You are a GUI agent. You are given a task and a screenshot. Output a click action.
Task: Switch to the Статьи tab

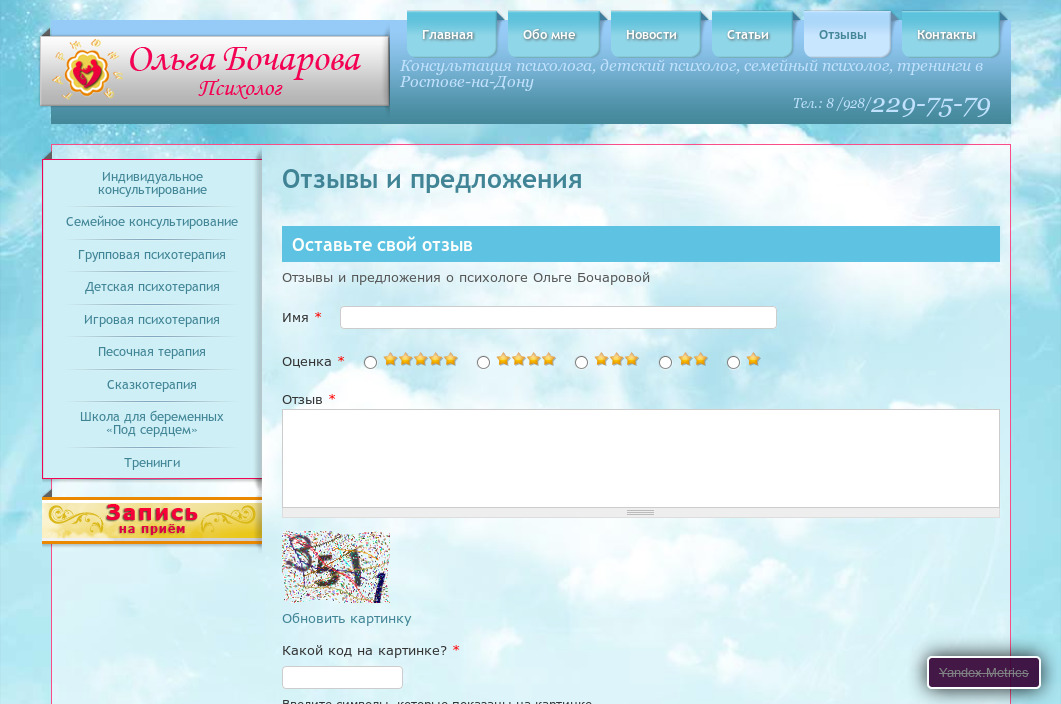[x=748, y=35]
